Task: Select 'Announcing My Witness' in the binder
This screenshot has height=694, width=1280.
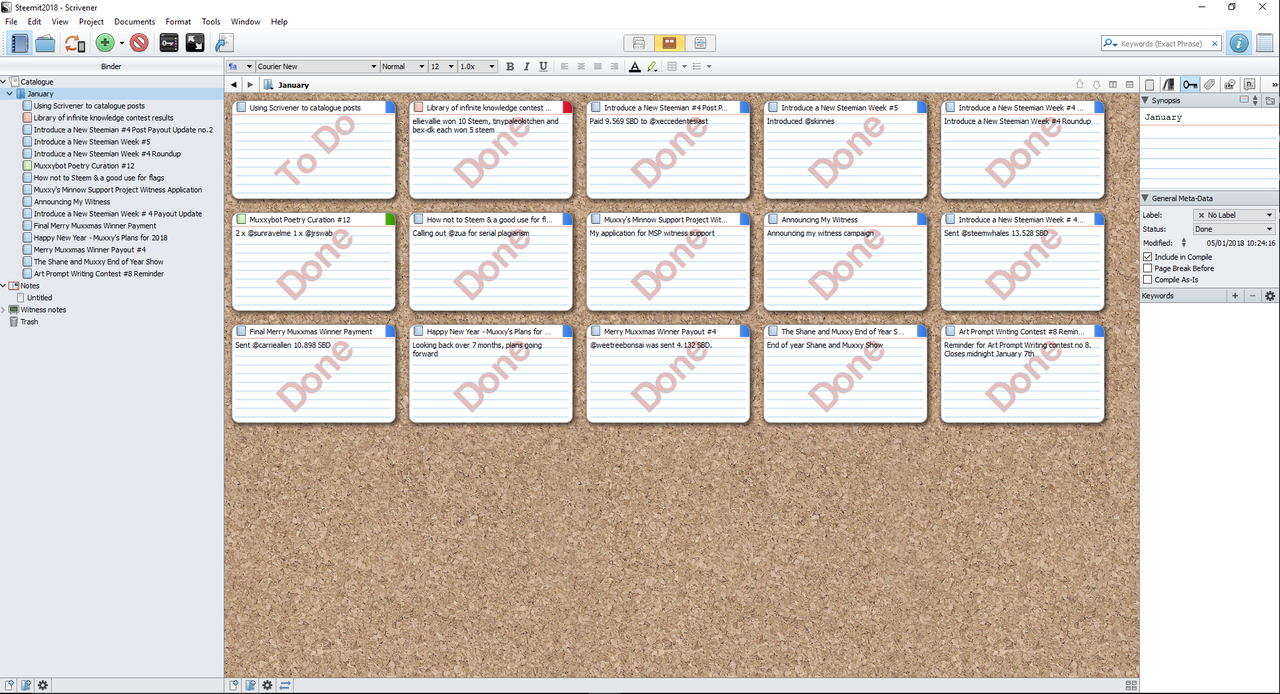Action: 72,202
